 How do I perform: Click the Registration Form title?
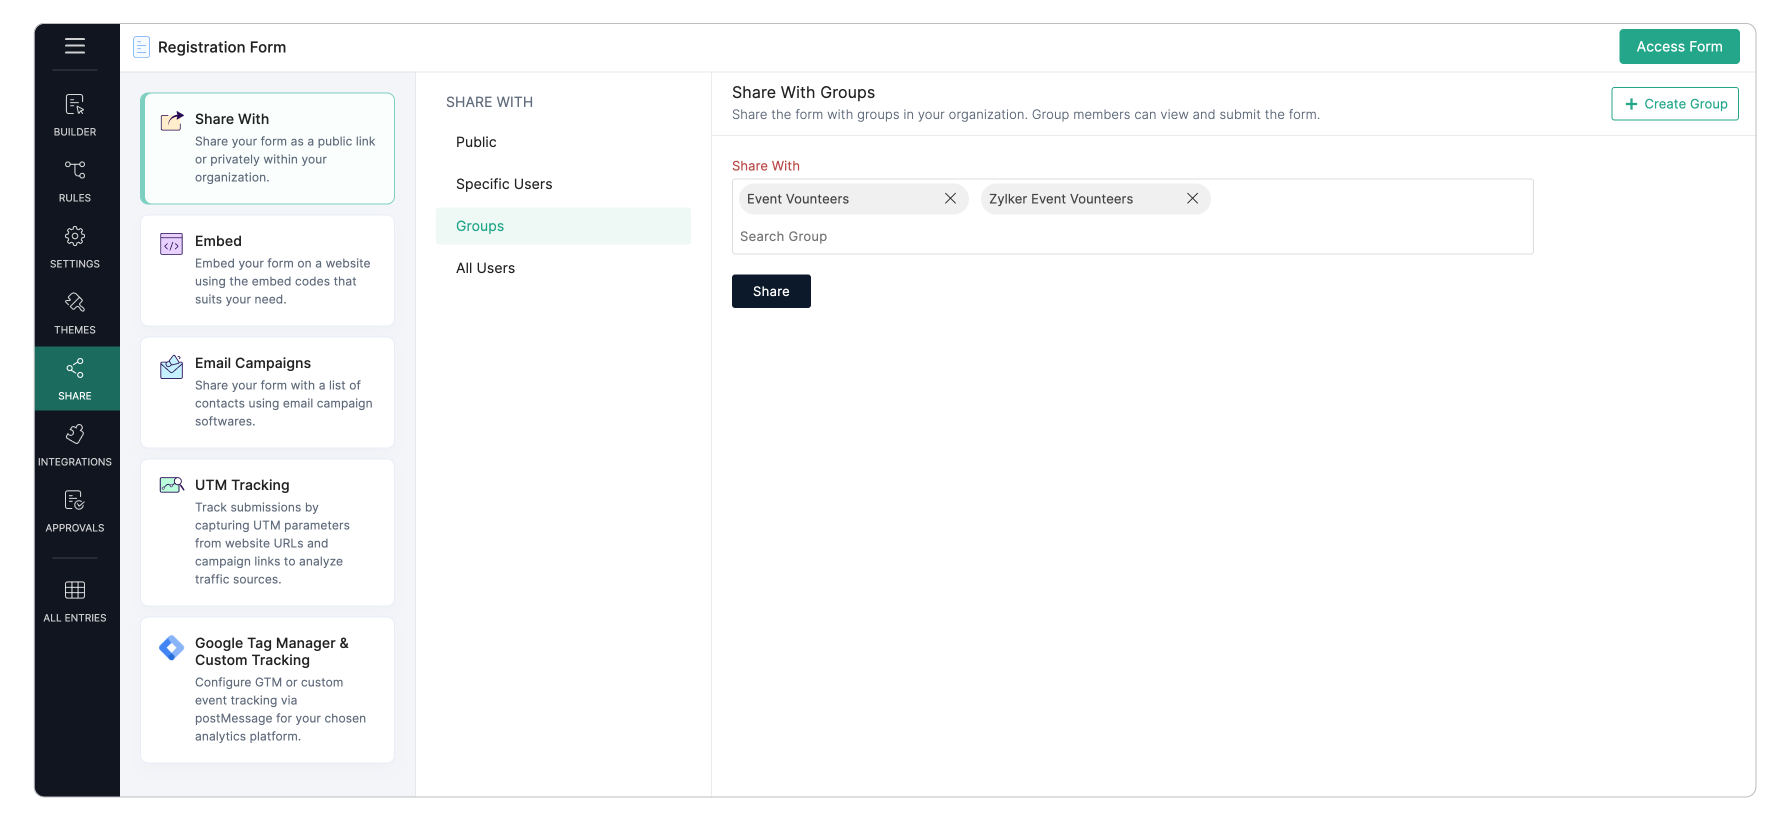[222, 47]
